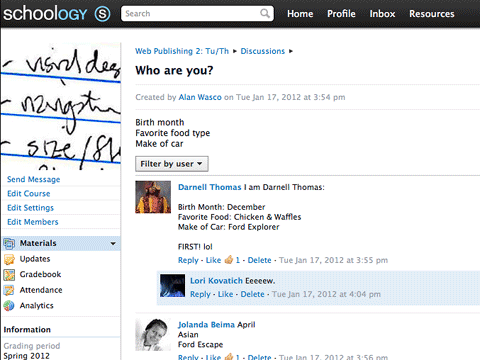This screenshot has width=480, height=360.
Task: Expand the Materials dropdown arrow
Action: click(x=113, y=244)
